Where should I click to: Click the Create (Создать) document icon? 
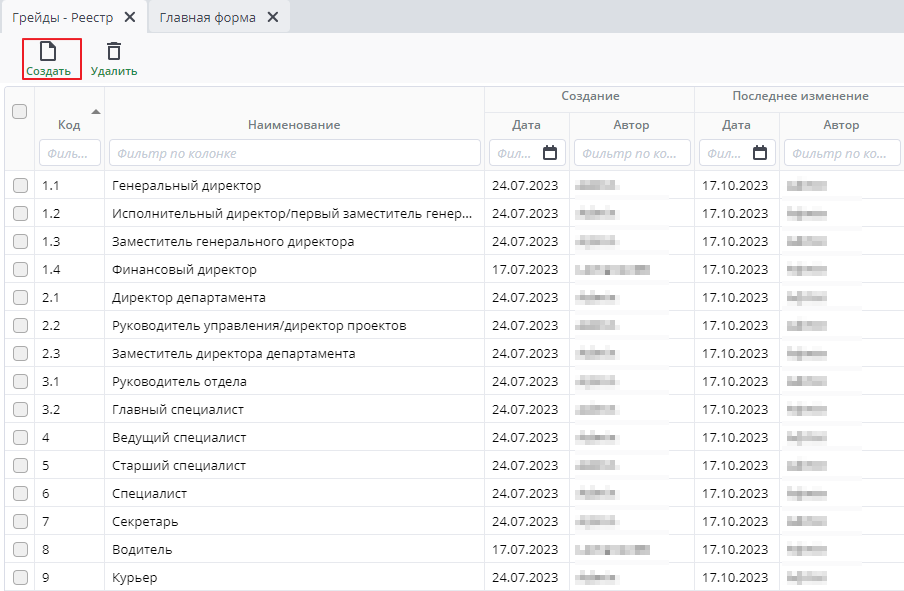47,52
